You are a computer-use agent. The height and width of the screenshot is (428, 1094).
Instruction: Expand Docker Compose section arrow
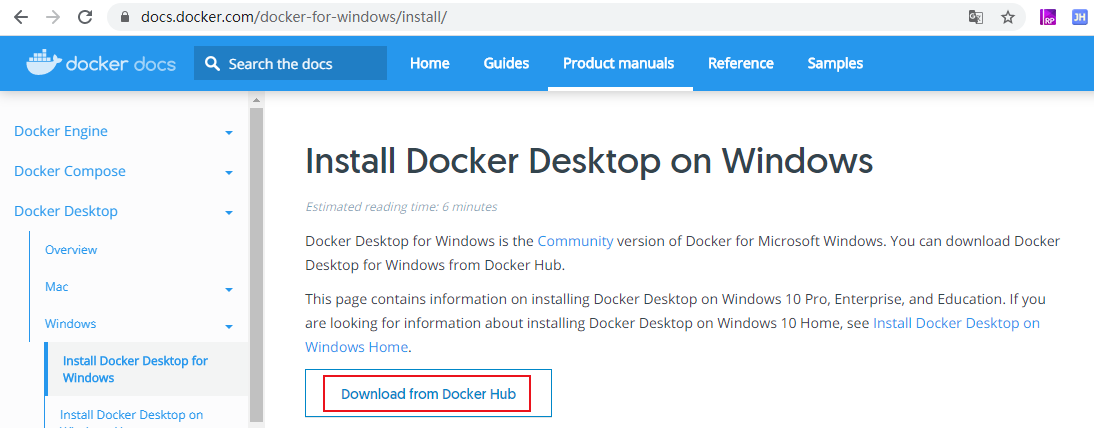tap(228, 172)
